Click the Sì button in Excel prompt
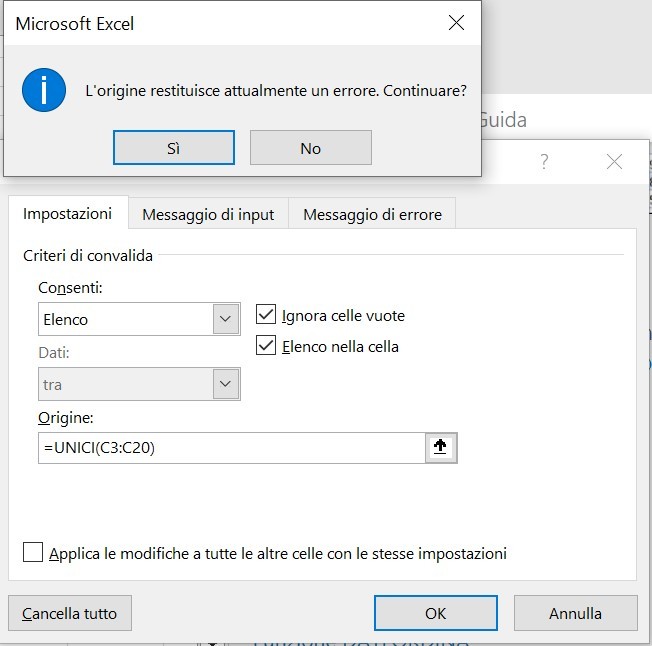652x646 pixels. [174, 148]
